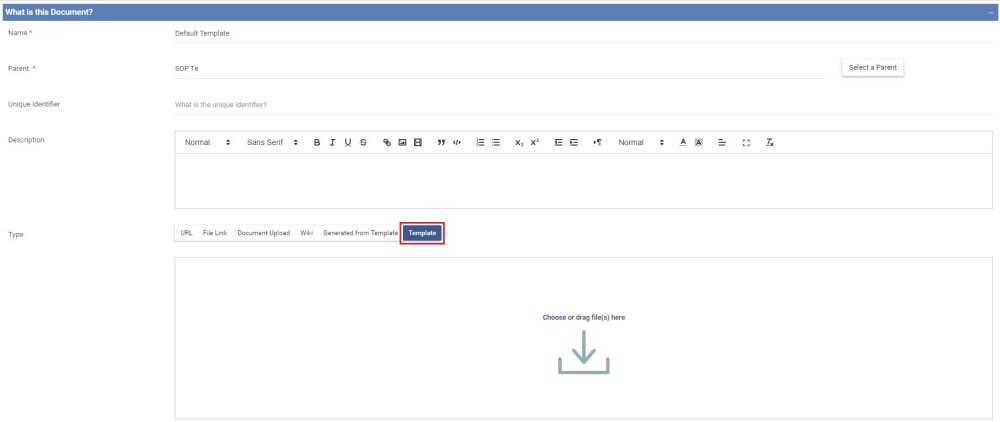Create a numbered list
The height and width of the screenshot is (422, 1000).
pos(480,143)
